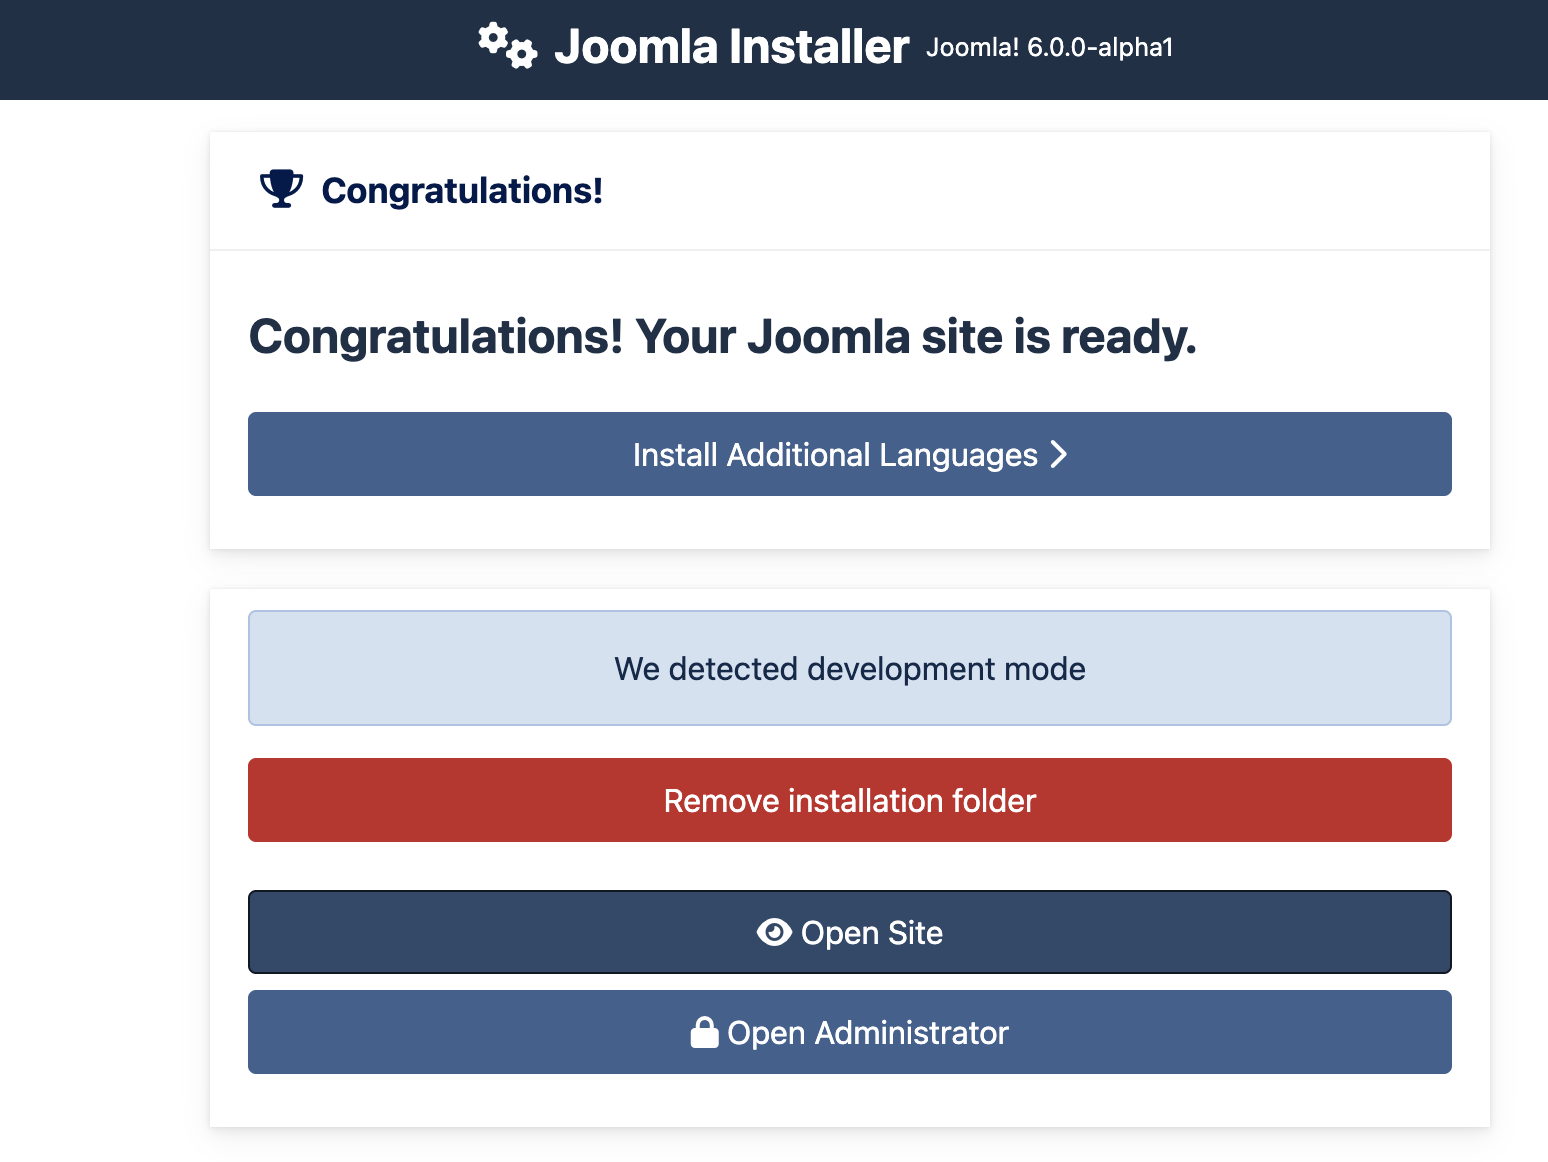Install Additional Languages button

[850, 454]
